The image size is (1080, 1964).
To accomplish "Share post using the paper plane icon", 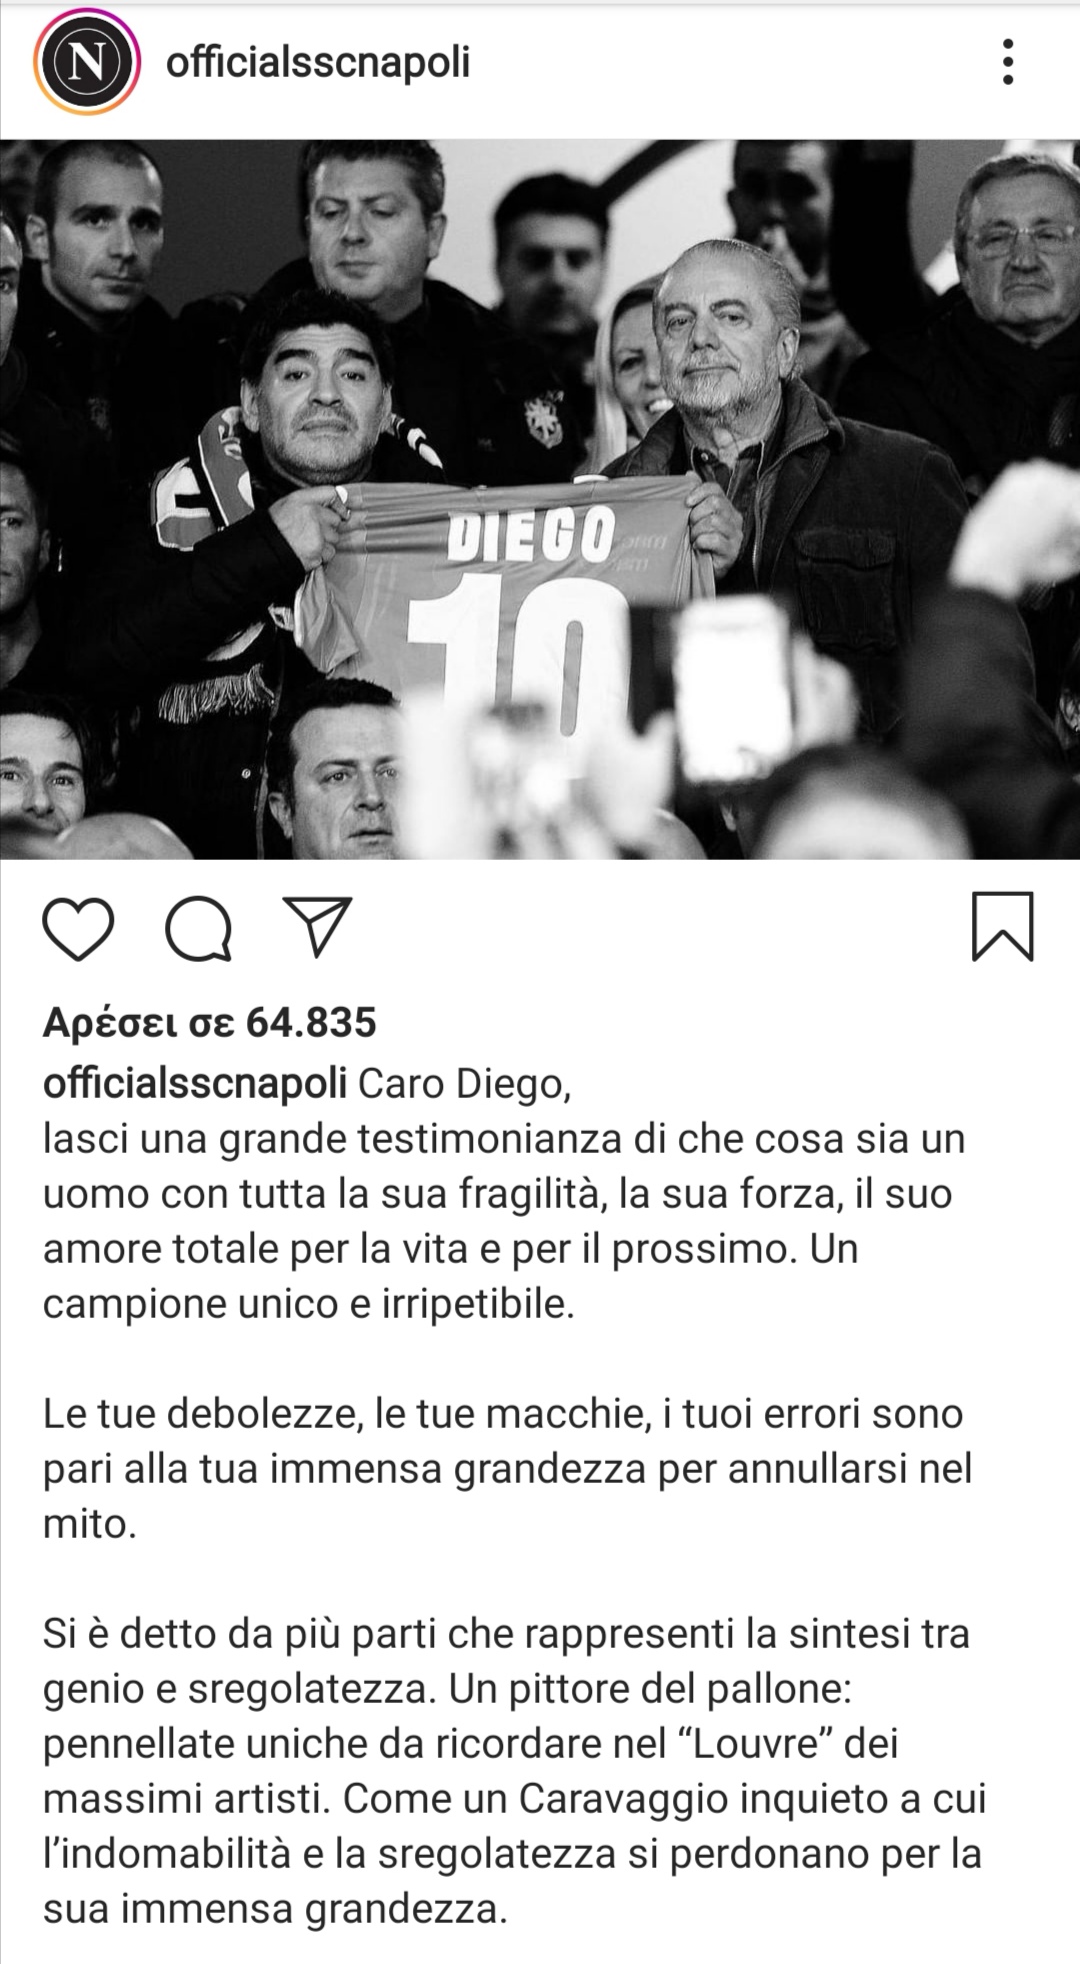I will click(318, 927).
